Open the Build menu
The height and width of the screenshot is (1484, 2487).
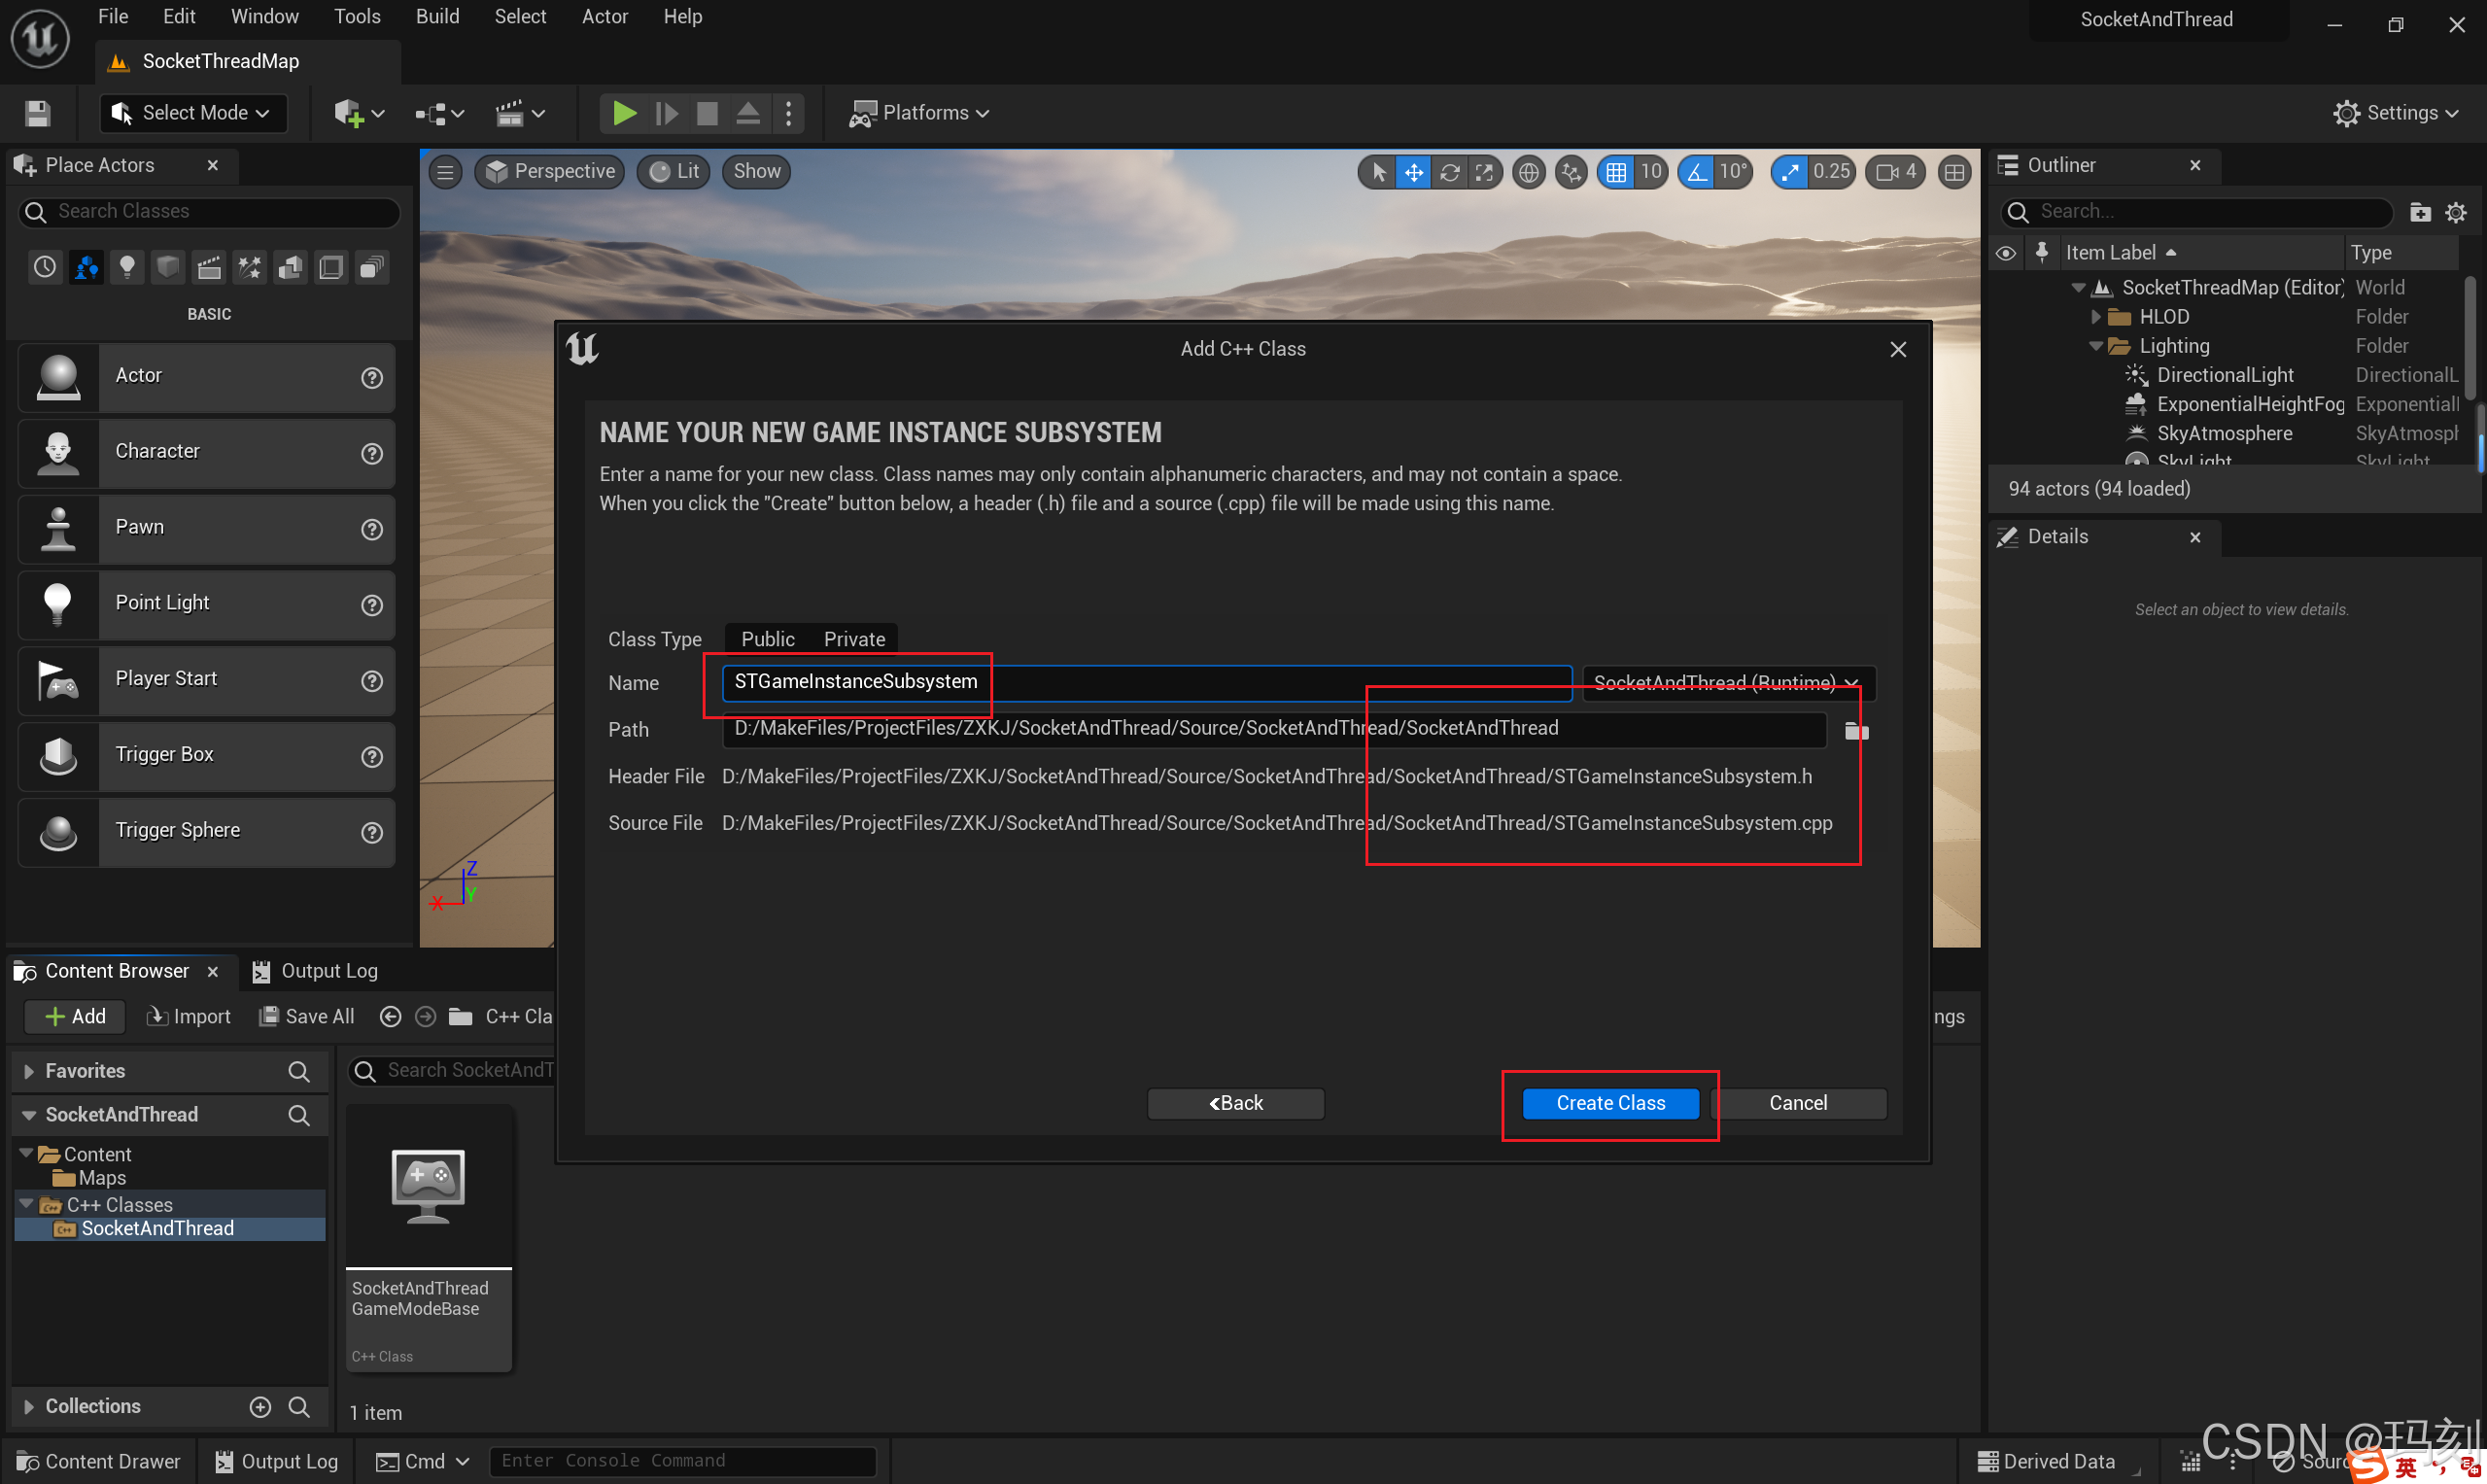(x=437, y=17)
